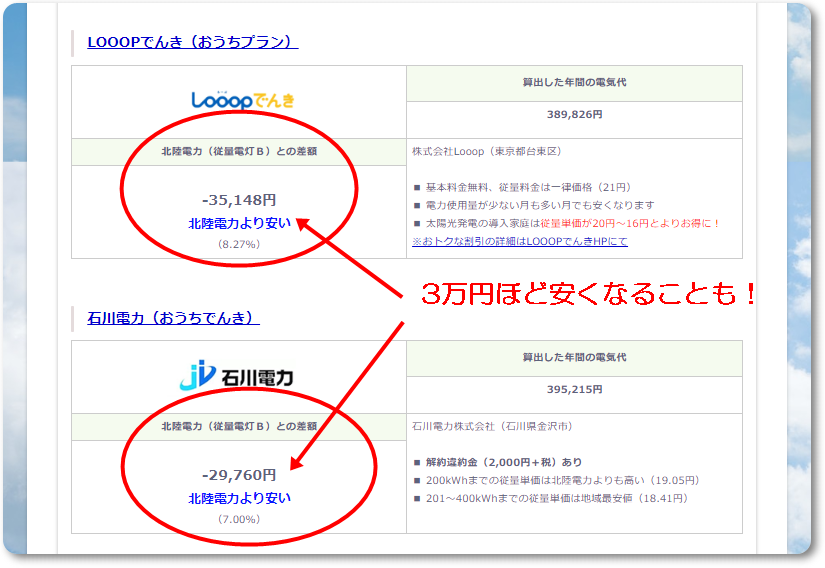Open the 石川電力(おうちでんき) heading link
Viewport: 825px width, 568px height.
click(x=173, y=318)
